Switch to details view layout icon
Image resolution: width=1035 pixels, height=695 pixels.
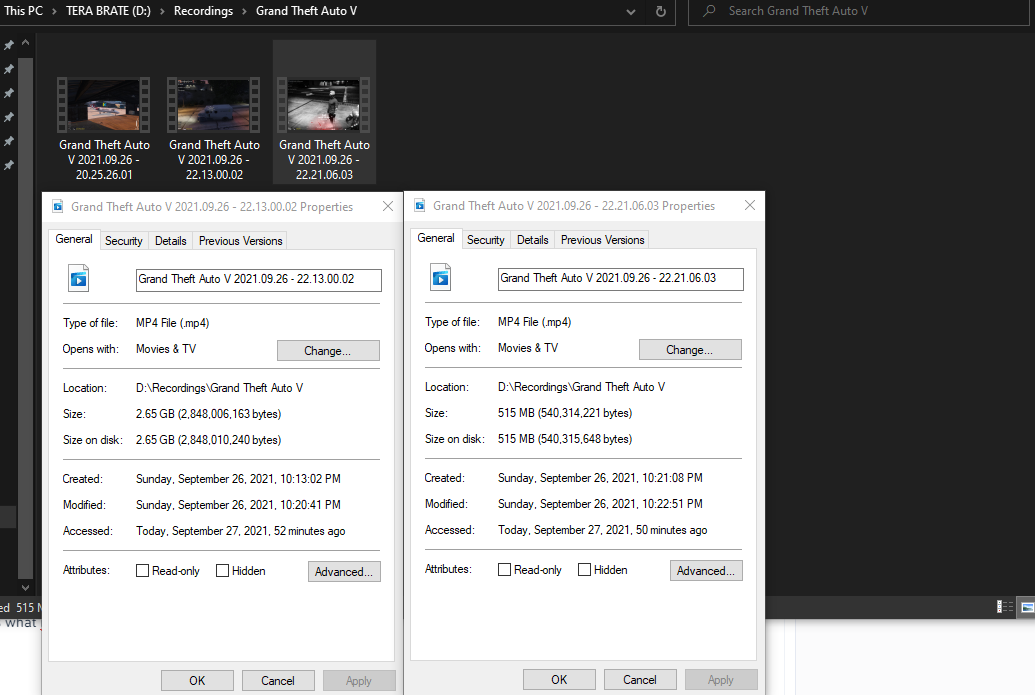(x=1005, y=607)
